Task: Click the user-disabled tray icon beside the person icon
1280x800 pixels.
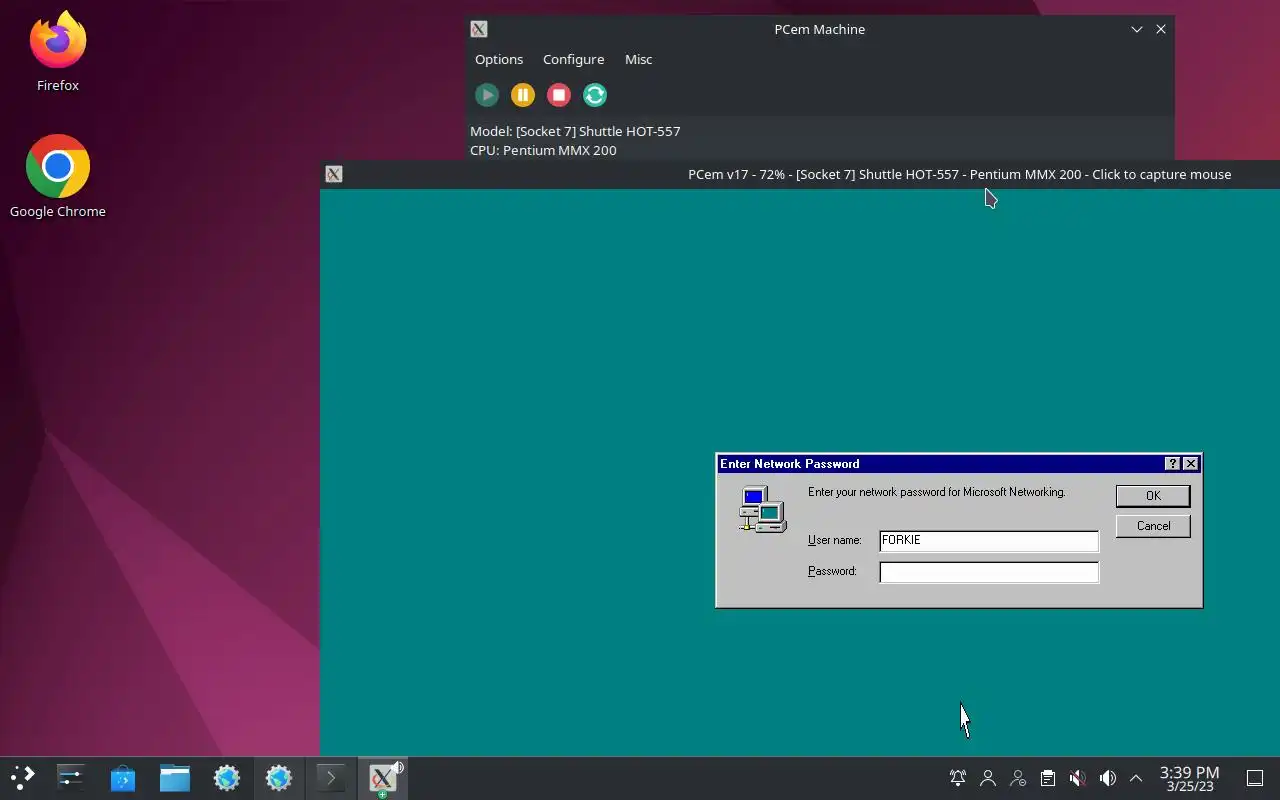Action: (1018, 778)
